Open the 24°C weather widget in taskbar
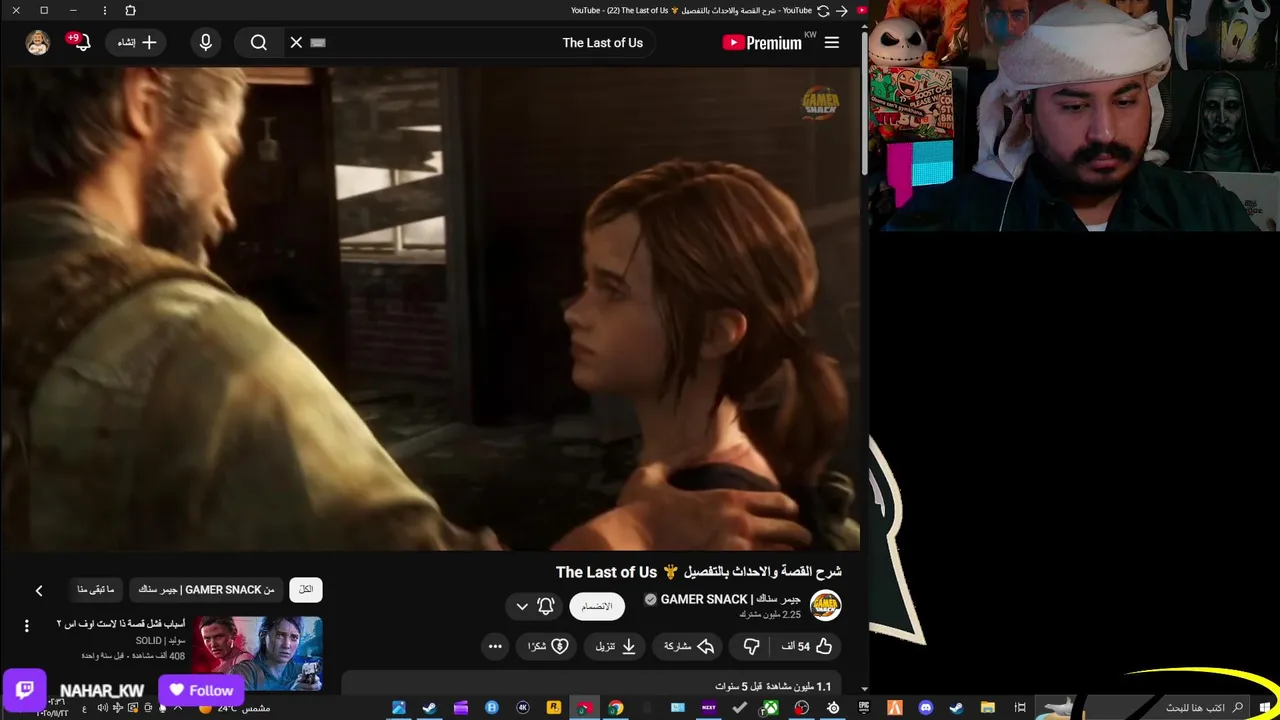The height and width of the screenshot is (720, 1280). point(235,708)
